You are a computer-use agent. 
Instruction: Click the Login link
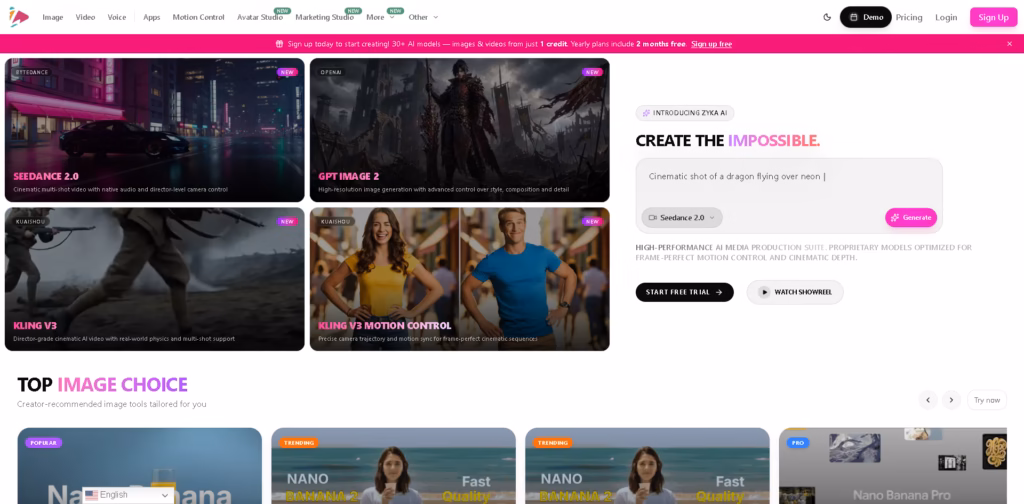point(946,17)
